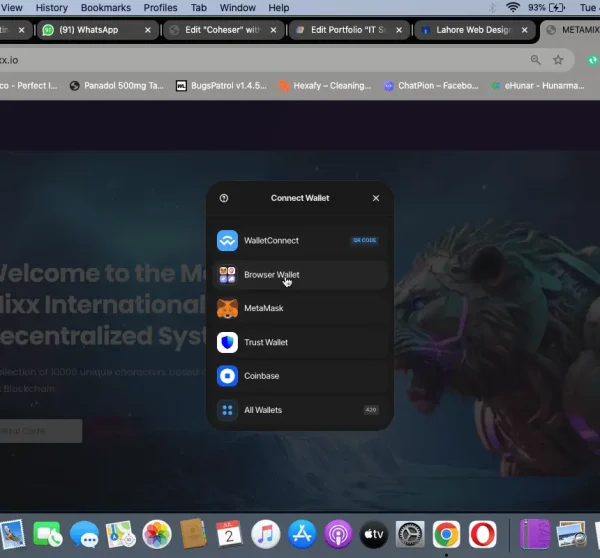Select the WalletConnect option icon
The width and height of the screenshot is (600, 558).
coord(227,241)
